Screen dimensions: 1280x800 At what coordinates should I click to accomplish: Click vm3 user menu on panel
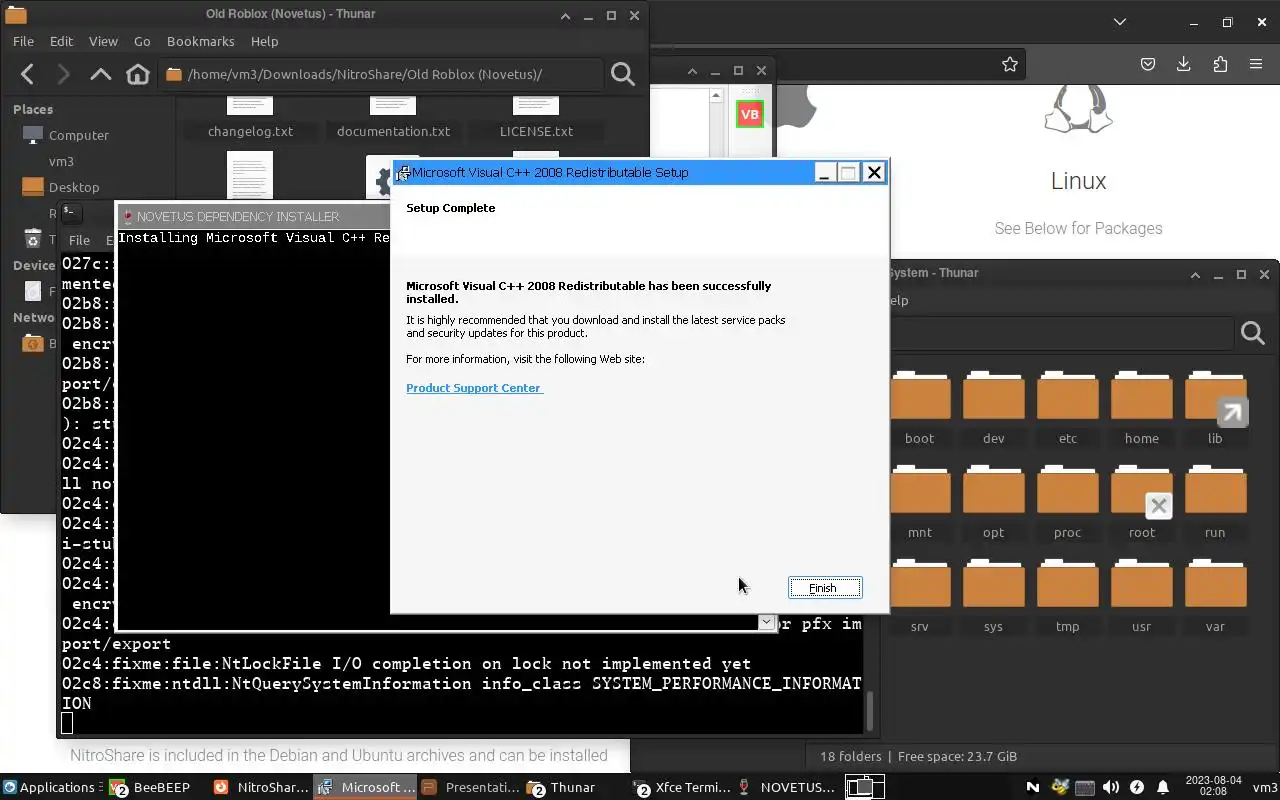tap(1264, 787)
